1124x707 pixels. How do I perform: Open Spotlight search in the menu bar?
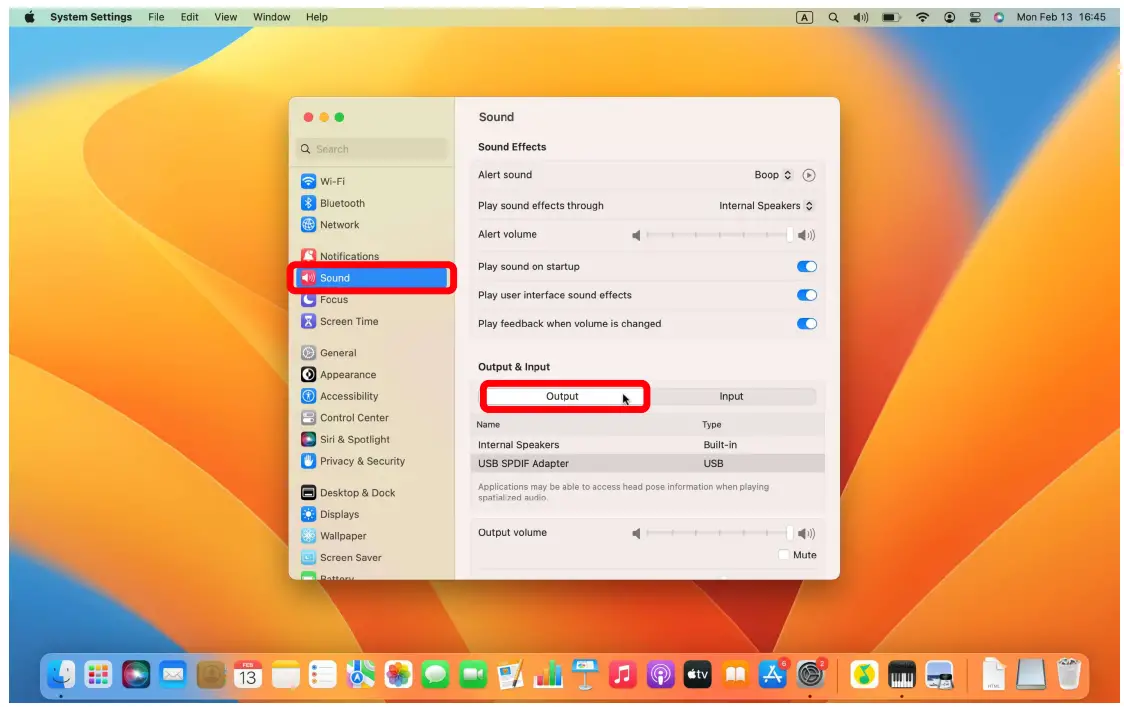[833, 17]
